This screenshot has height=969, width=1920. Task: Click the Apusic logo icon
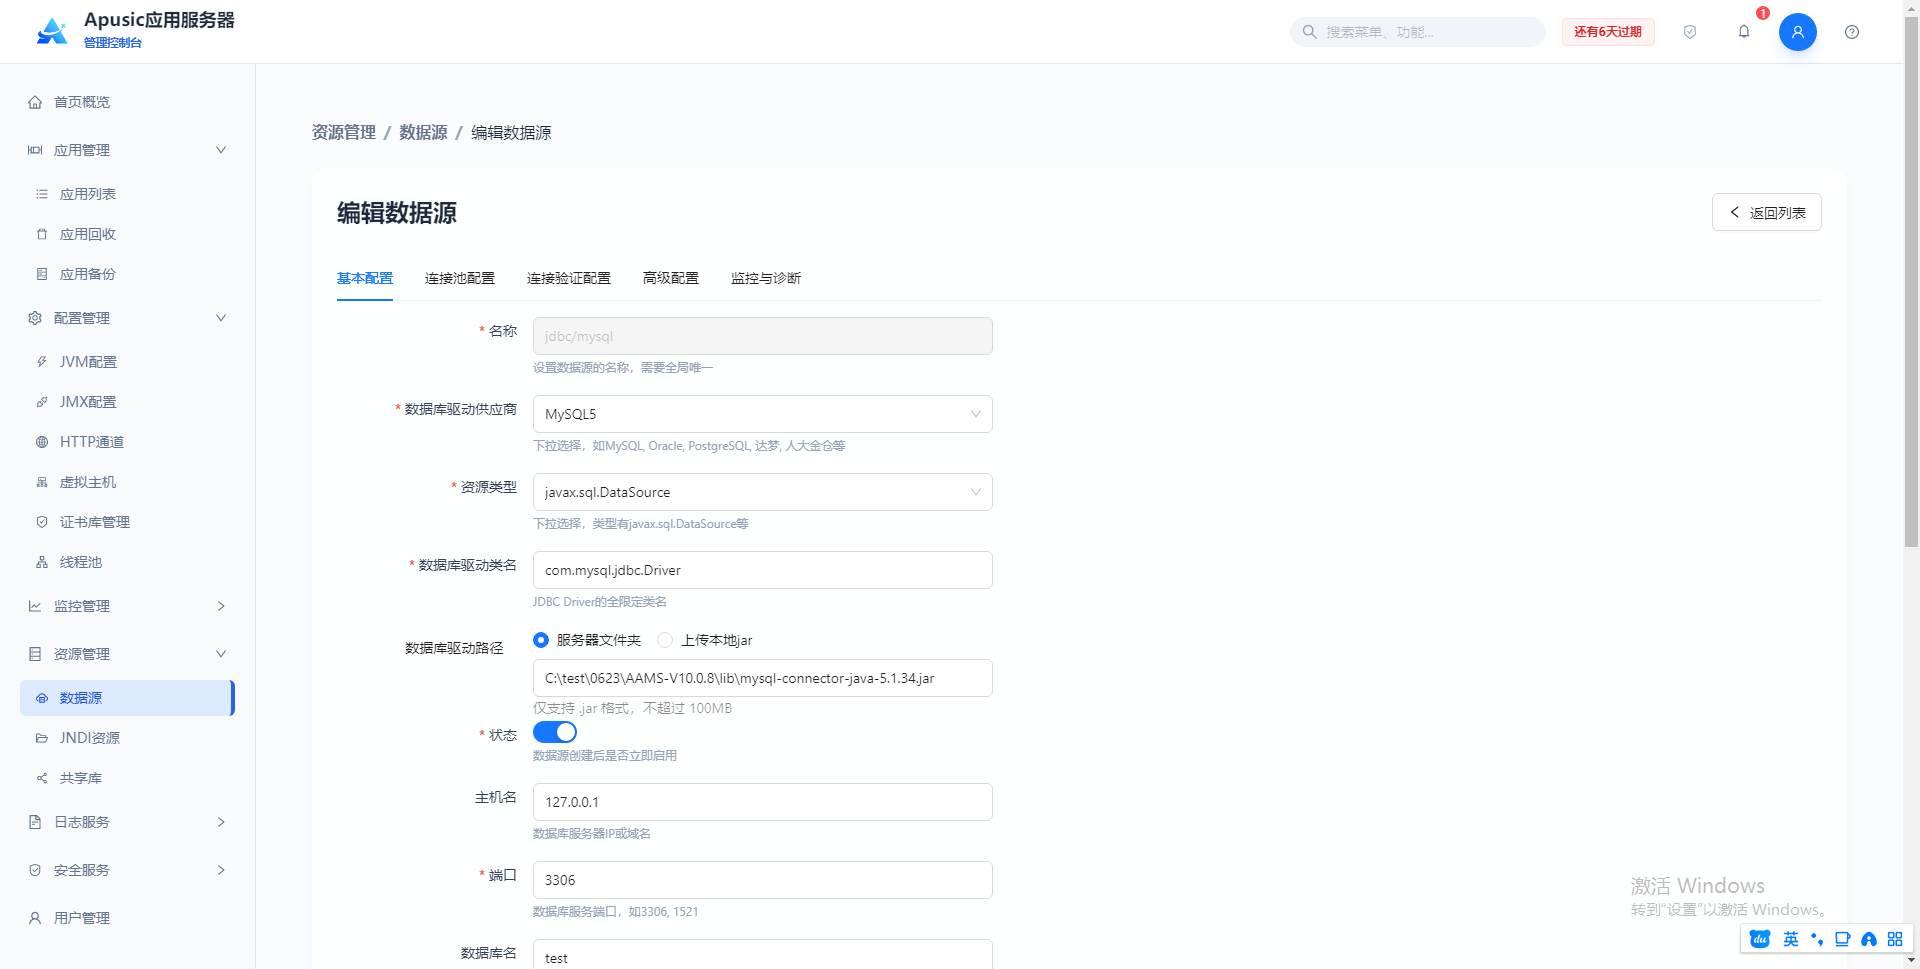(52, 31)
